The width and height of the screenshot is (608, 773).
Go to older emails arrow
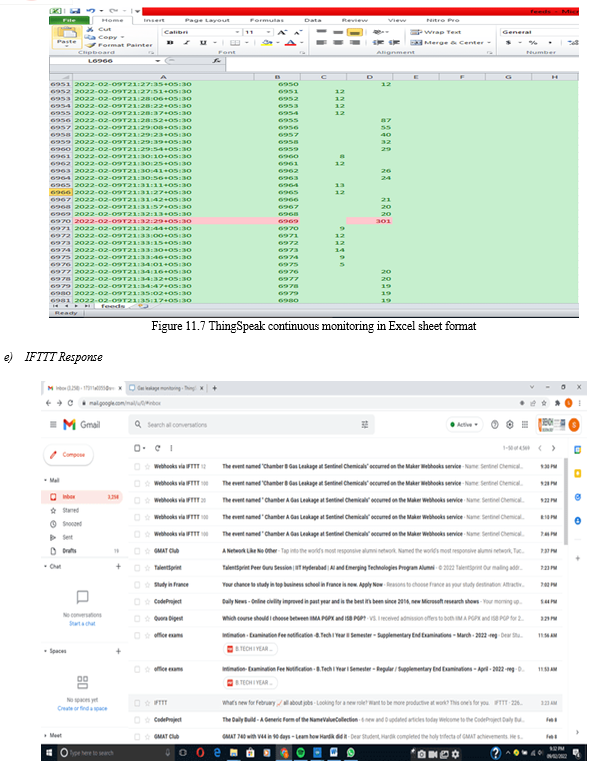[x=553, y=448]
